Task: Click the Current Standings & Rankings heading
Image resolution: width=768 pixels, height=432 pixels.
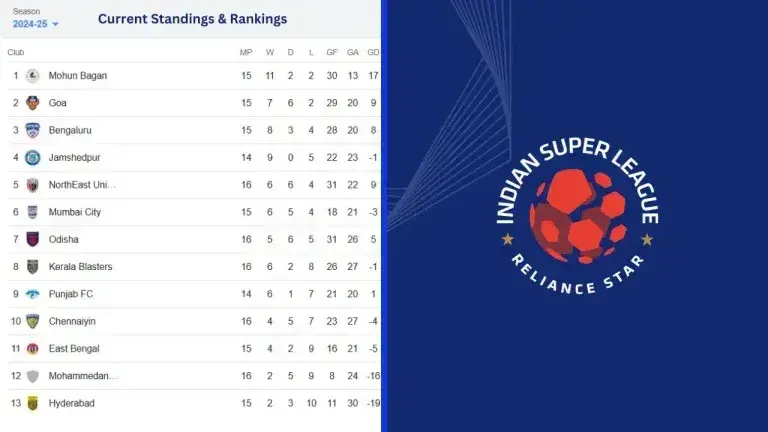Action: coord(192,19)
